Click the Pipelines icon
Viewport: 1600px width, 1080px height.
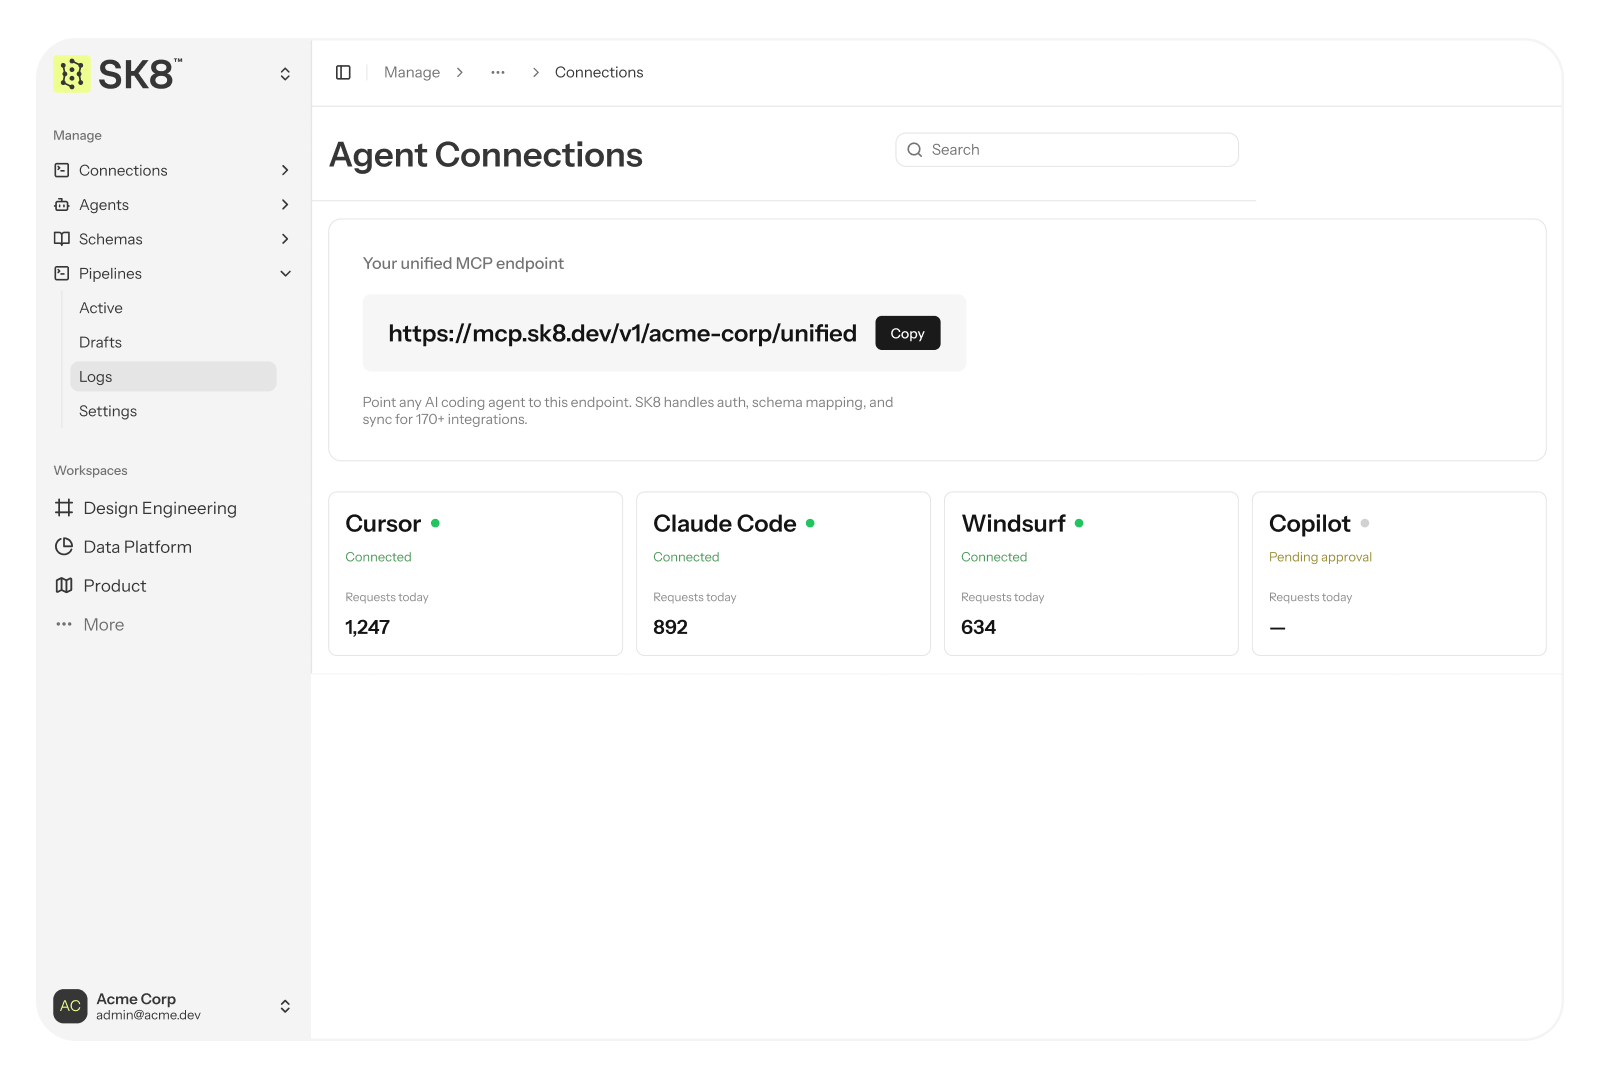61,273
